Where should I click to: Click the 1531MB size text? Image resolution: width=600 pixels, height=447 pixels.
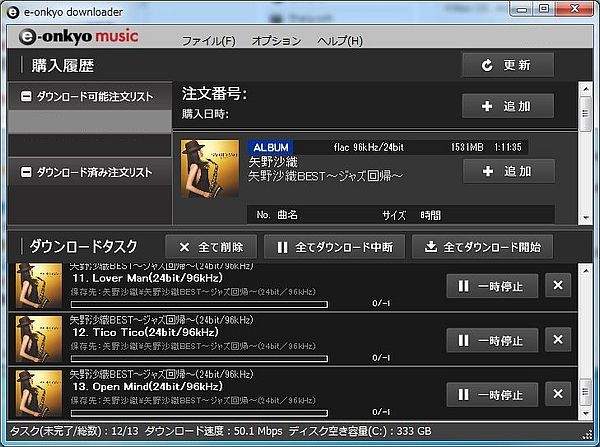(x=467, y=147)
